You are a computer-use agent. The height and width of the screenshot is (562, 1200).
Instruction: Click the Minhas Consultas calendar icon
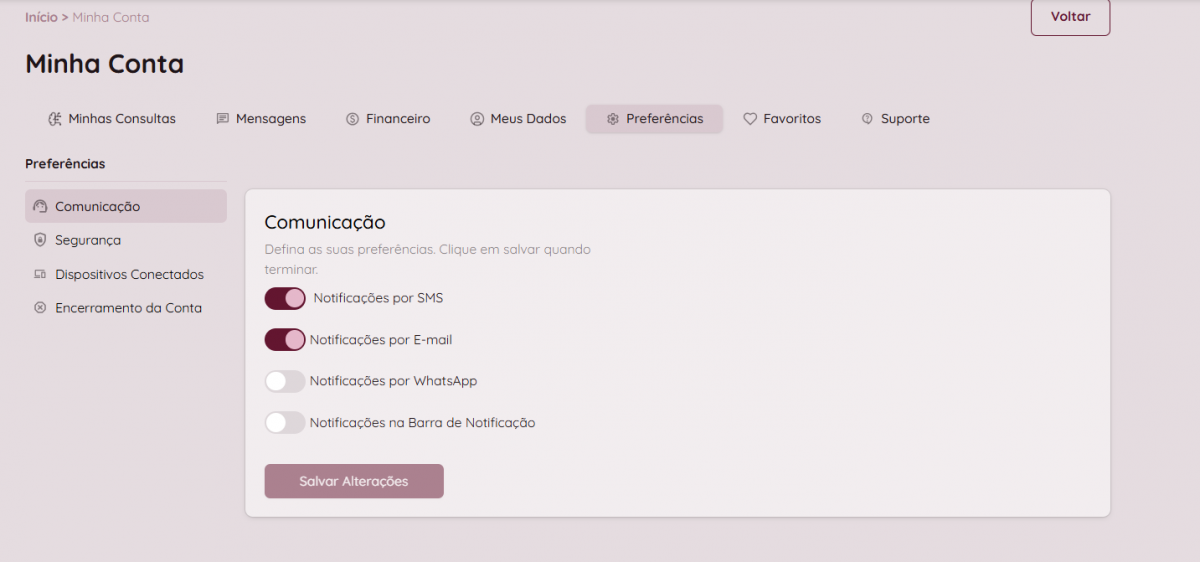click(55, 119)
